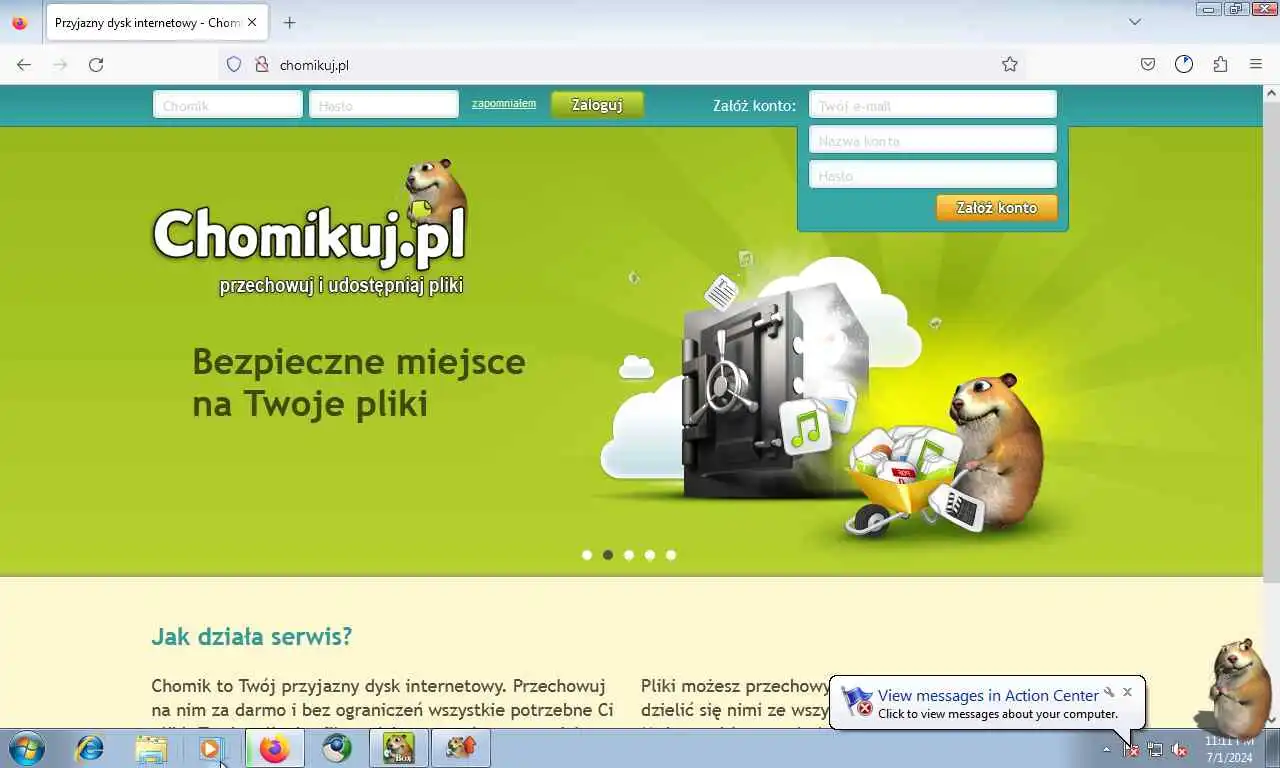The height and width of the screenshot is (768, 1280).
Task: Click the Hasło login password field
Action: tap(384, 105)
